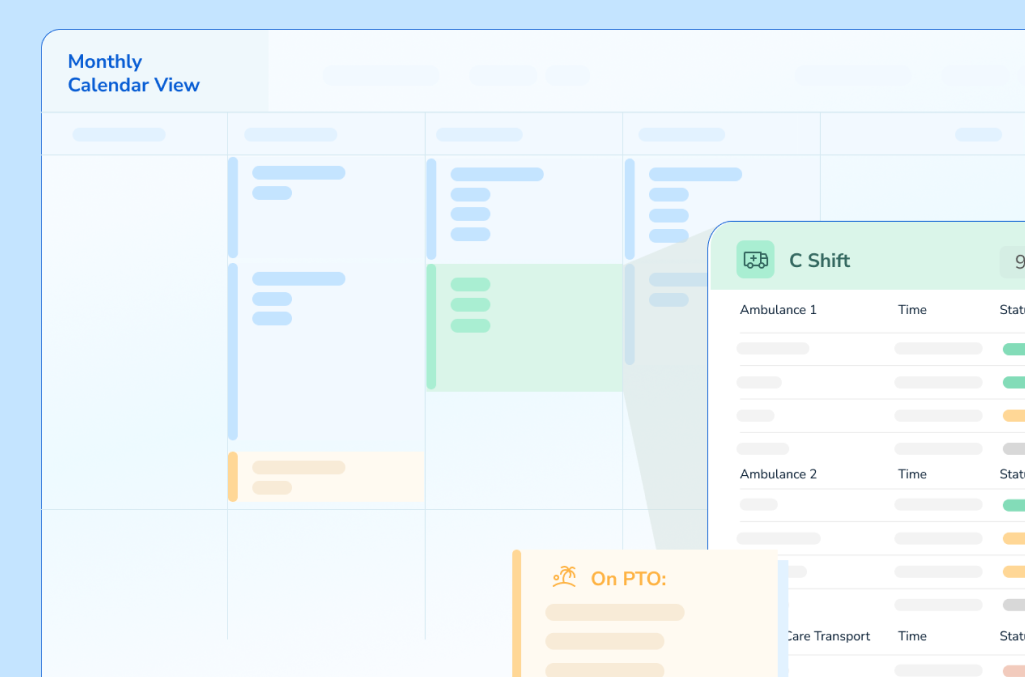
Task: Click the Ambulance 1 column header
Action: 778,310
